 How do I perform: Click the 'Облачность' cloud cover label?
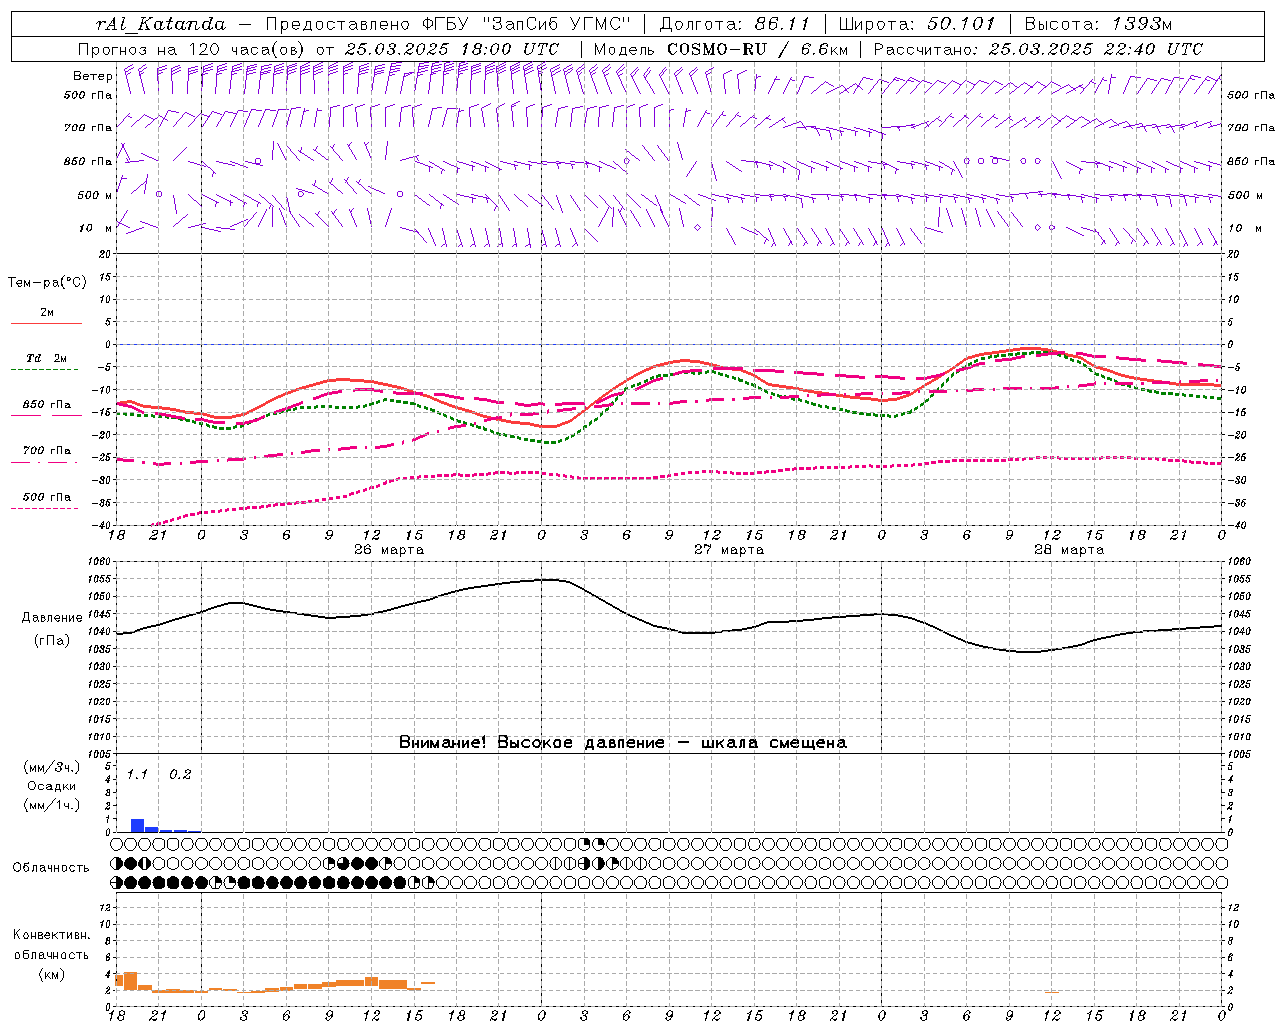click(50, 867)
